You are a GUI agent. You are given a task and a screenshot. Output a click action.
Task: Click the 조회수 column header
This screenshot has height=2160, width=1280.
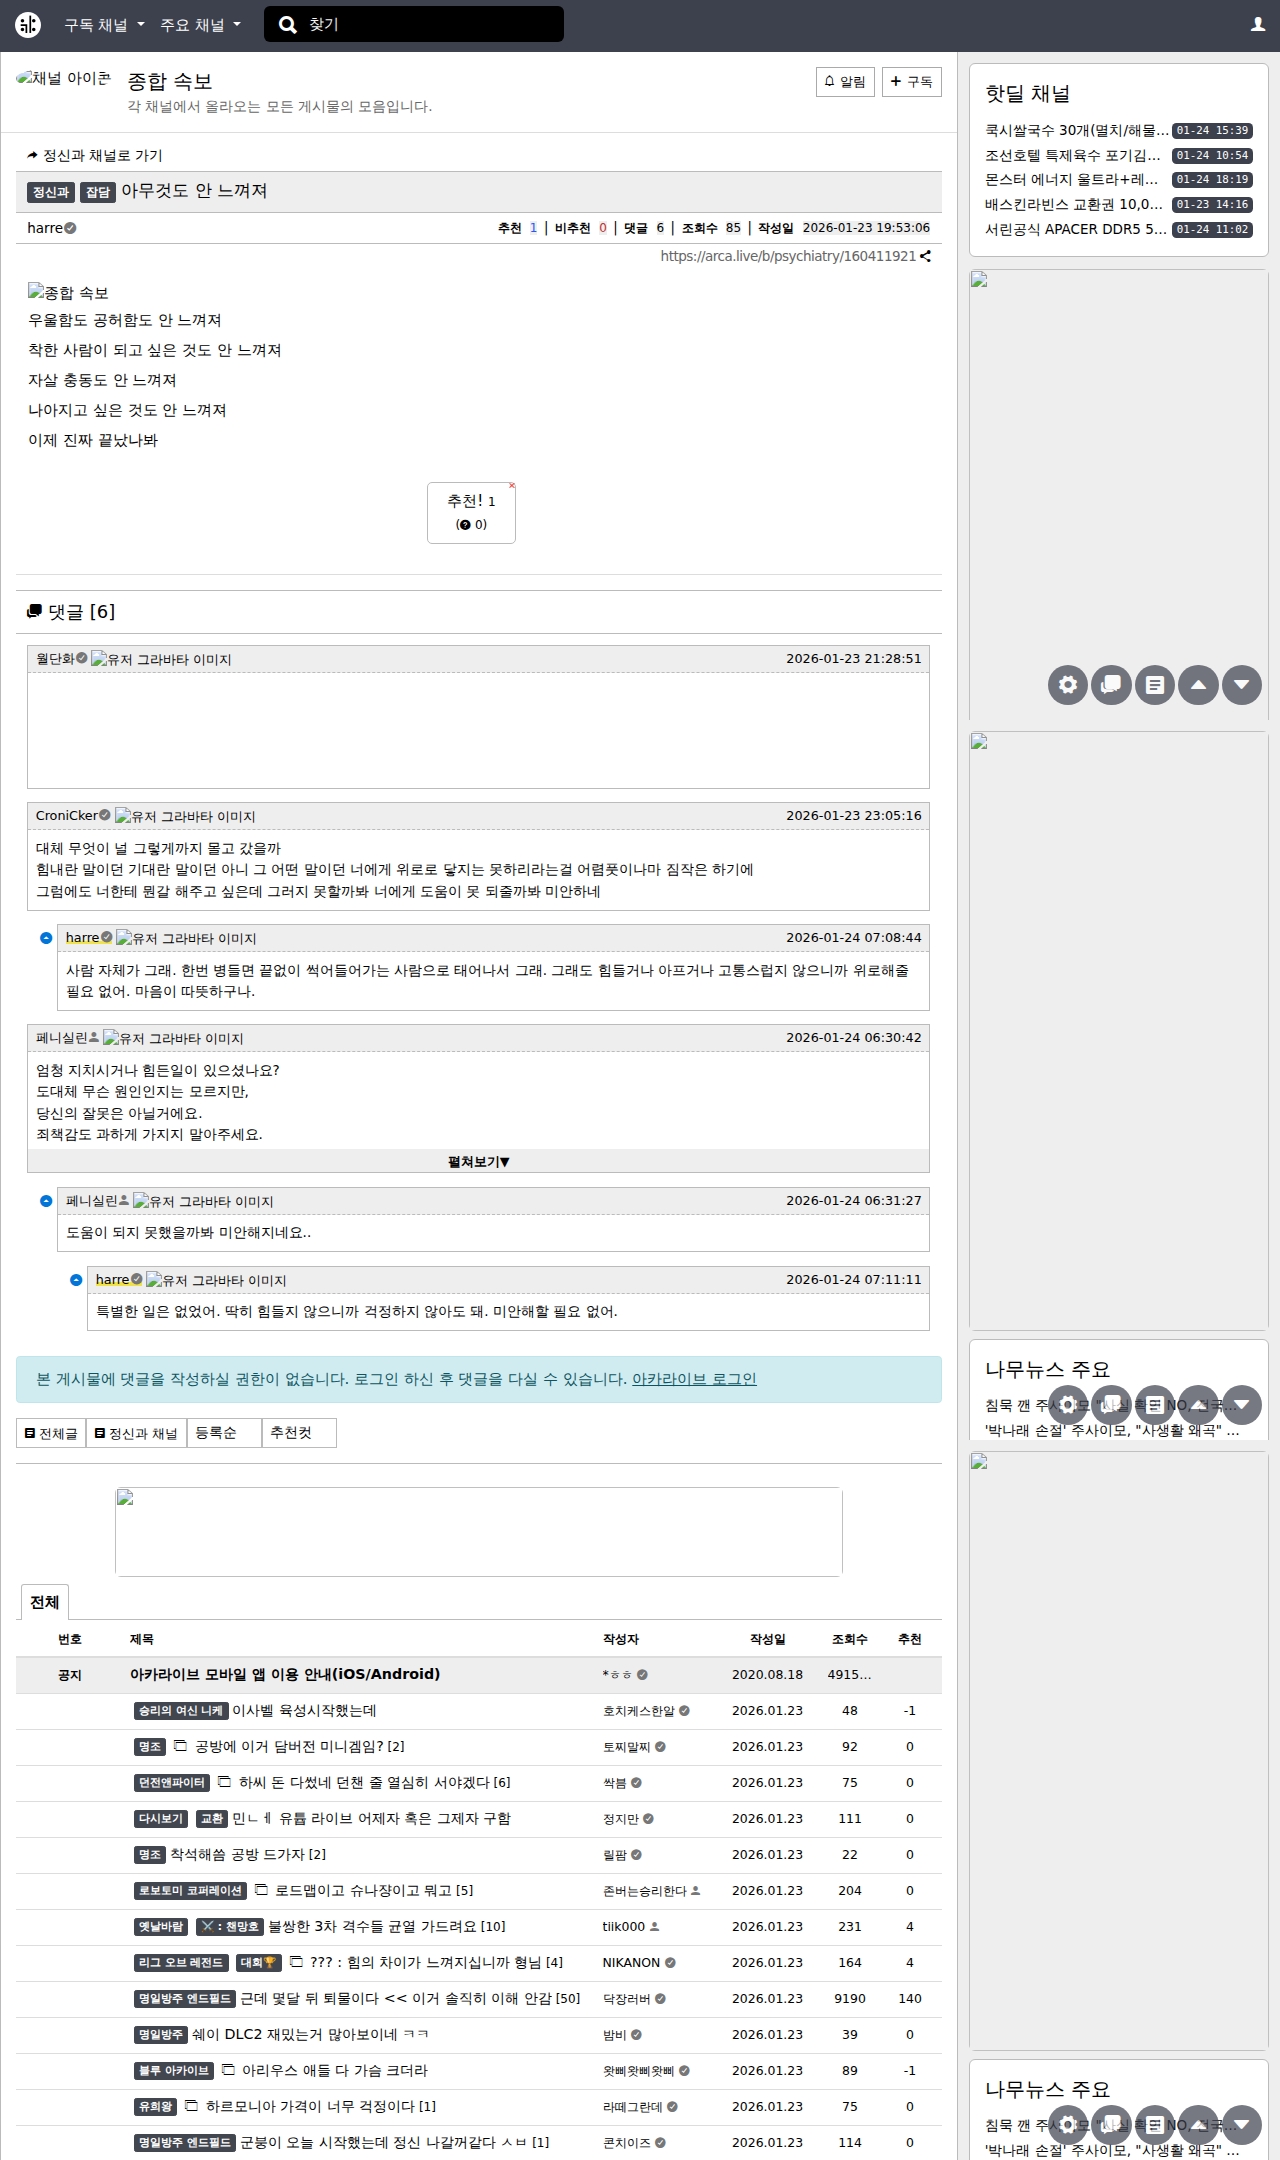[x=849, y=1640]
